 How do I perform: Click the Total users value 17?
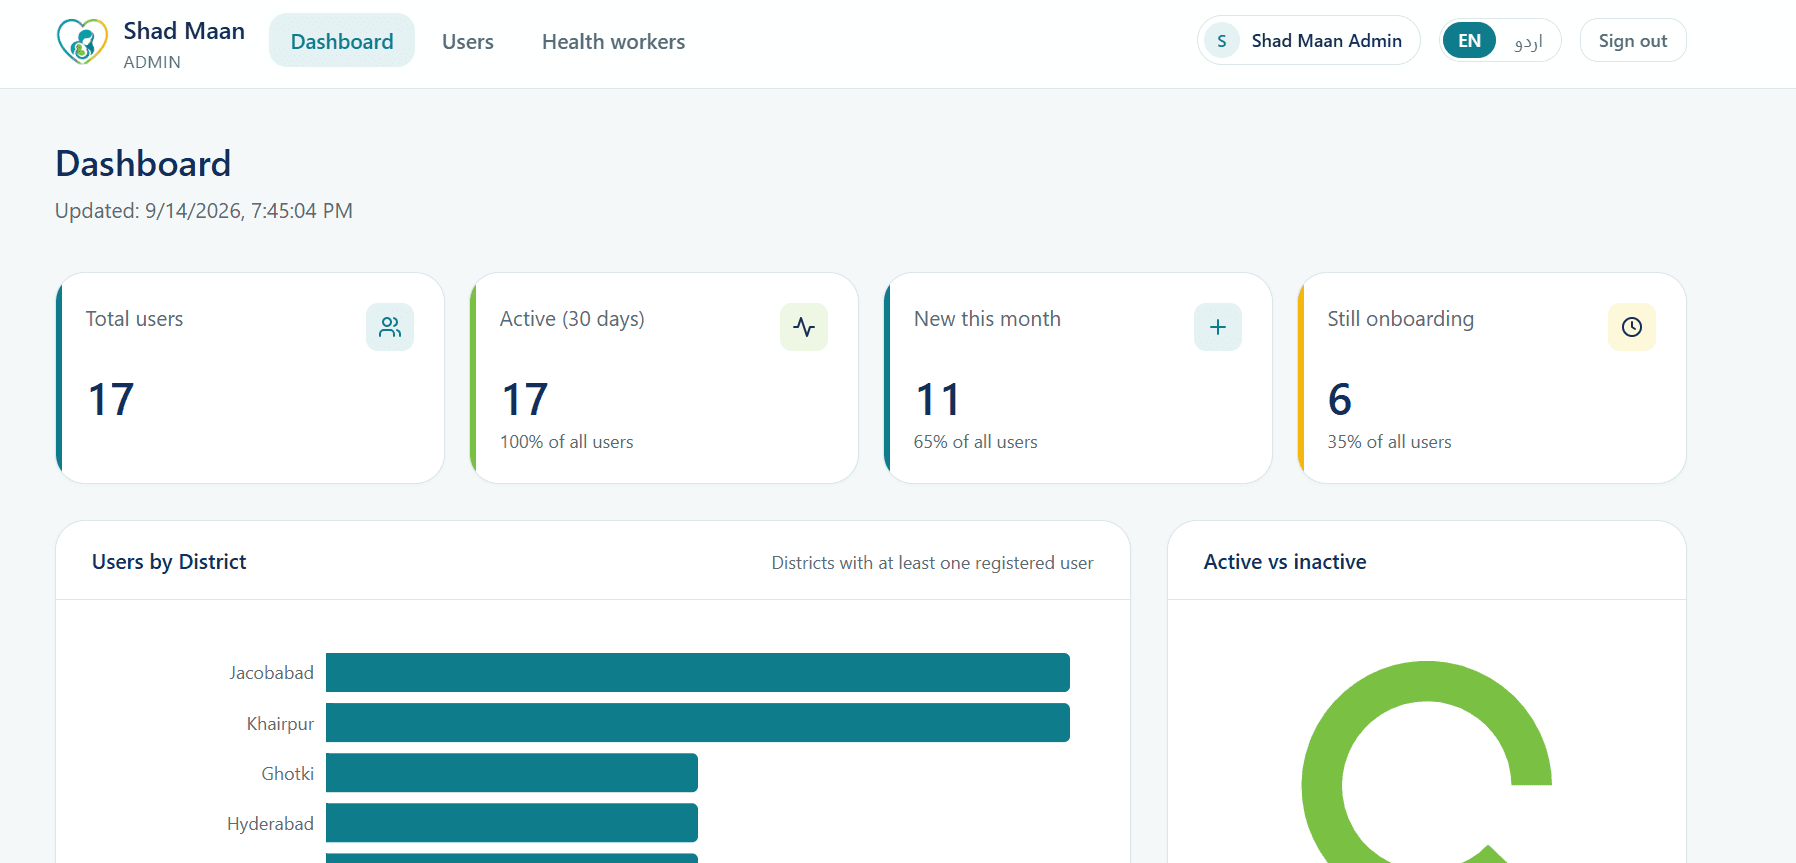pyautogui.click(x=111, y=400)
